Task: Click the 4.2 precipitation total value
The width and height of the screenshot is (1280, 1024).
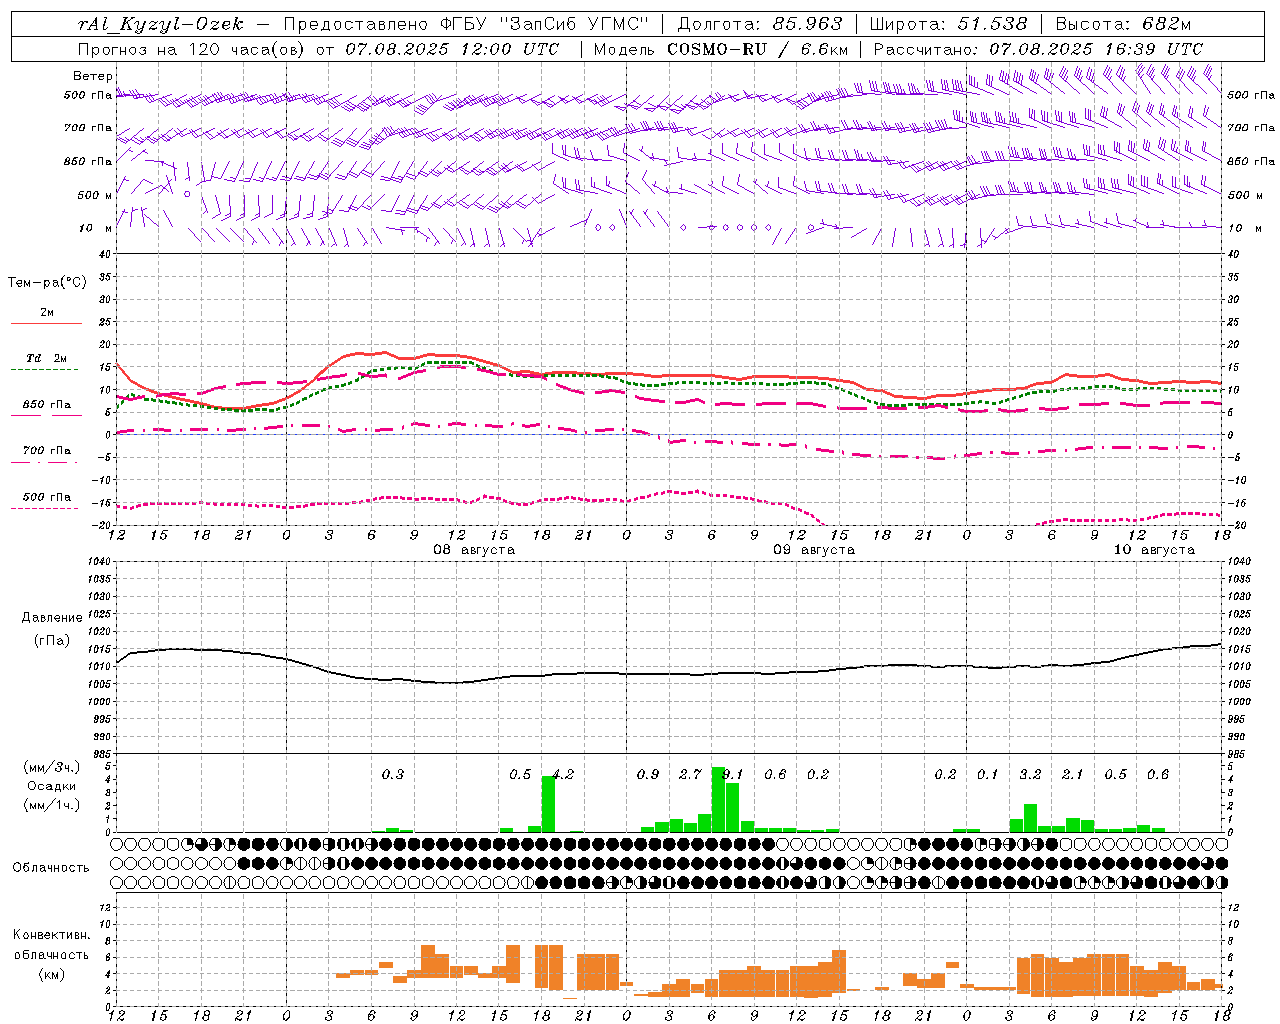Action: pyautogui.click(x=563, y=774)
